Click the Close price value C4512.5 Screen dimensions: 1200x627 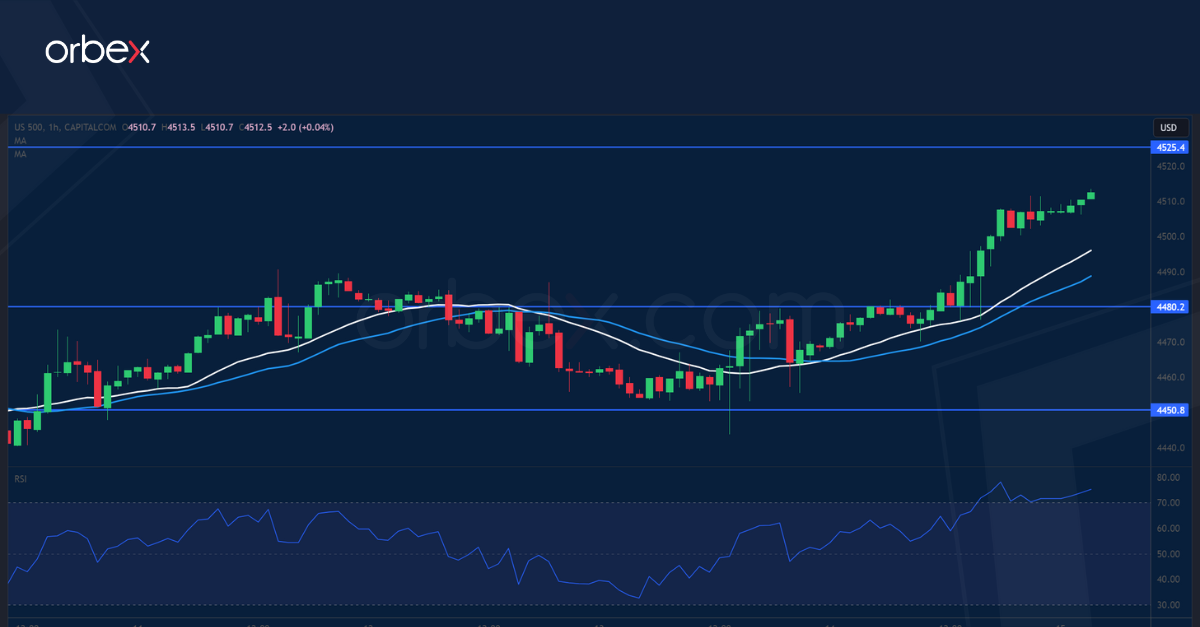(258, 127)
